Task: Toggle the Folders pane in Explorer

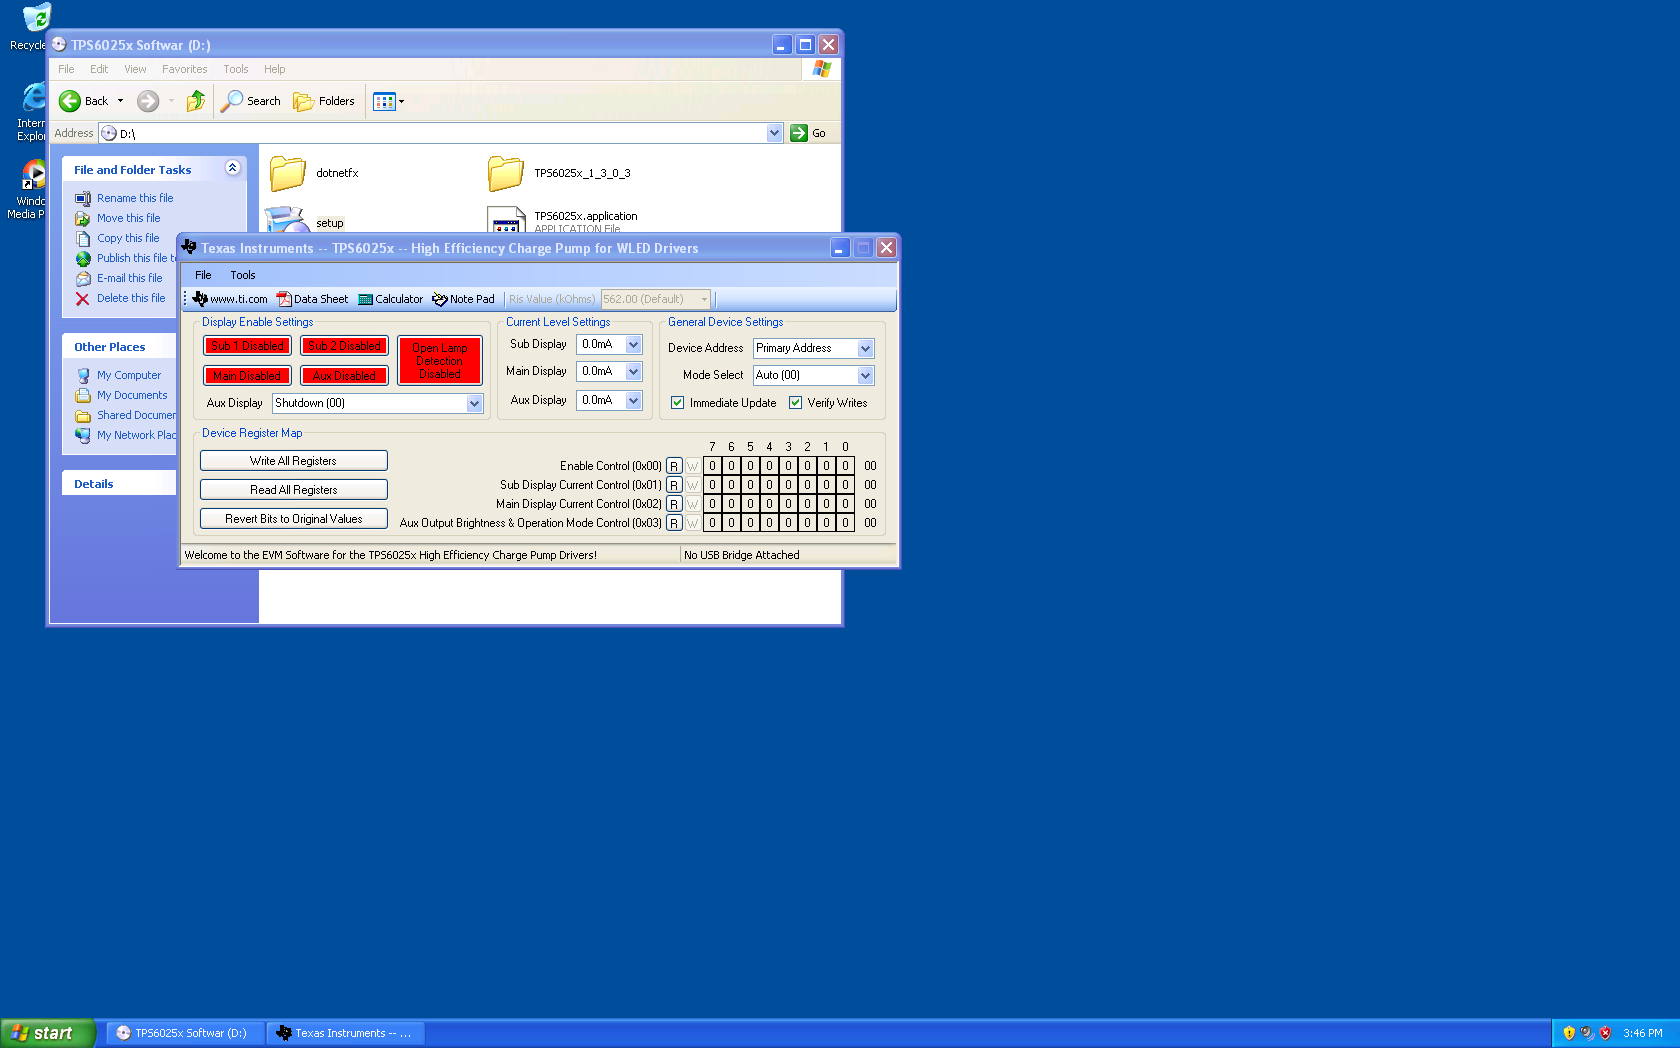Action: (324, 101)
